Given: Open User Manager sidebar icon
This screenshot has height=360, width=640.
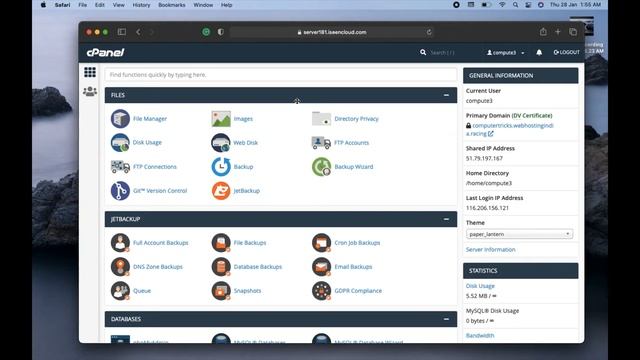Looking at the screenshot, I should point(90,91).
